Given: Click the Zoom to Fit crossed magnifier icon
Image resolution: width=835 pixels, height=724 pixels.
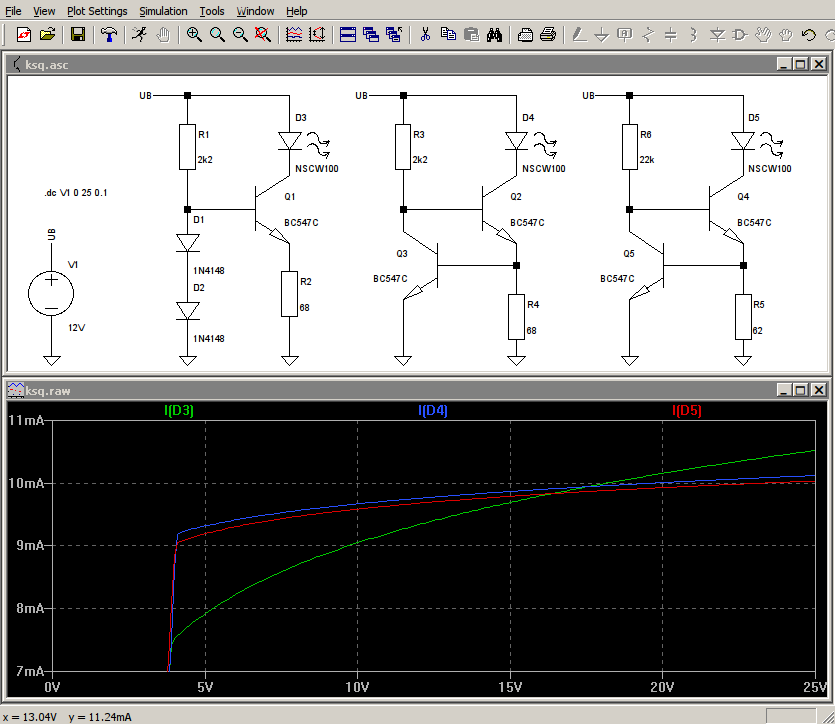Looking at the screenshot, I should [263, 35].
